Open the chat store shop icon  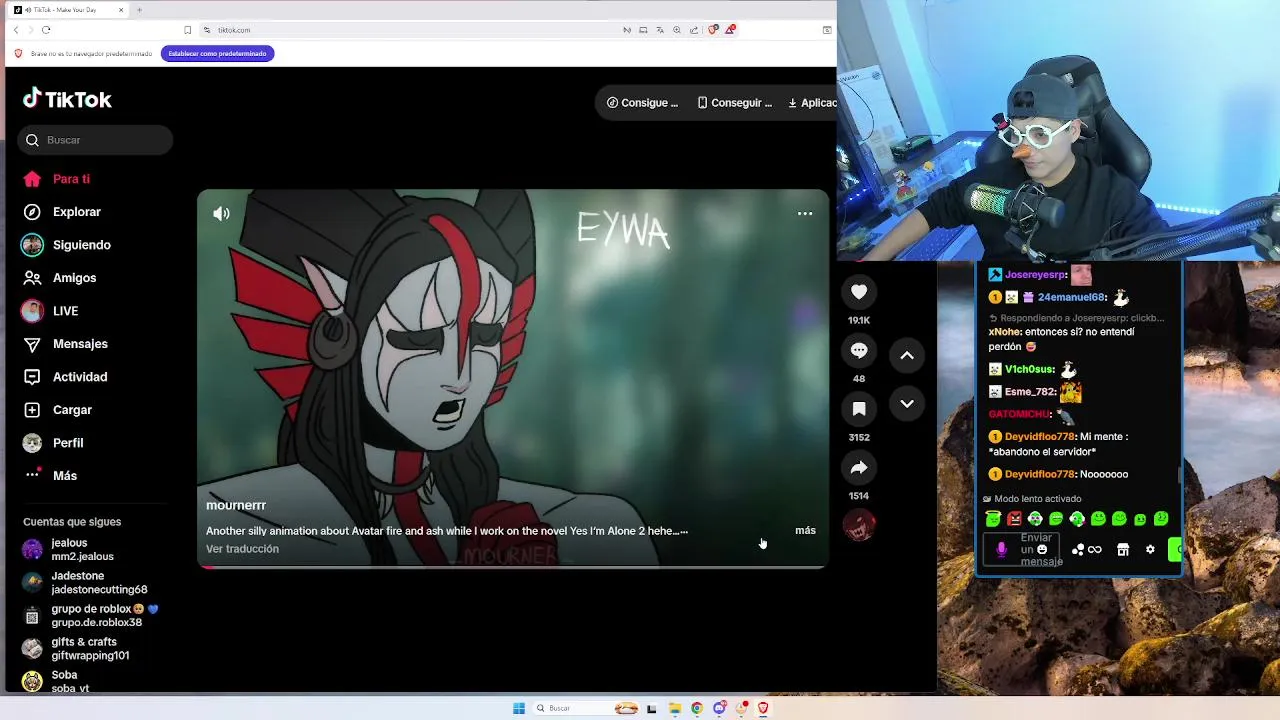pos(1123,550)
